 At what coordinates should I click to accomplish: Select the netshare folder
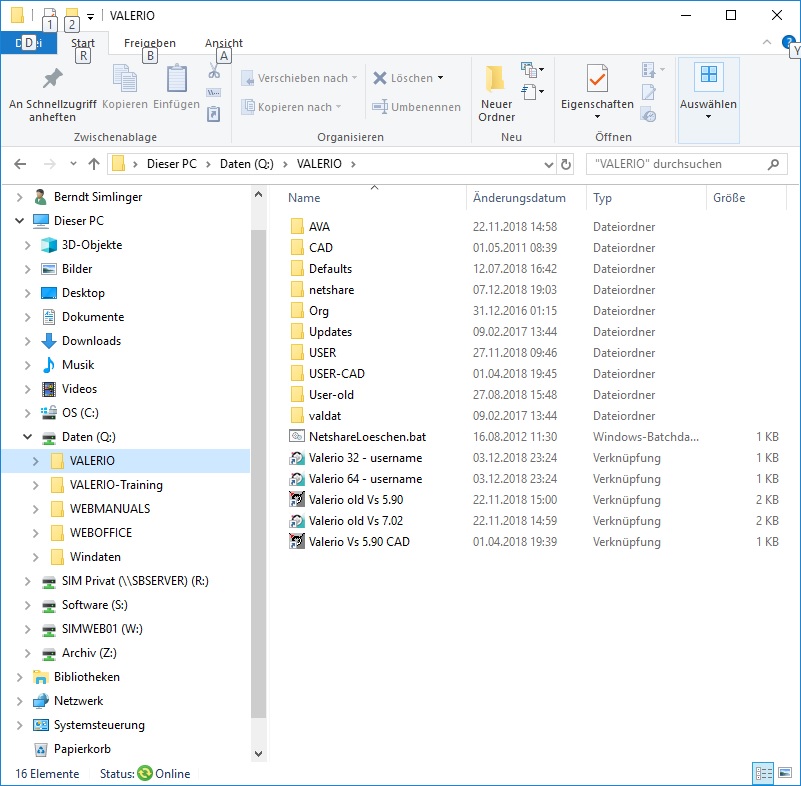pyautogui.click(x=331, y=290)
